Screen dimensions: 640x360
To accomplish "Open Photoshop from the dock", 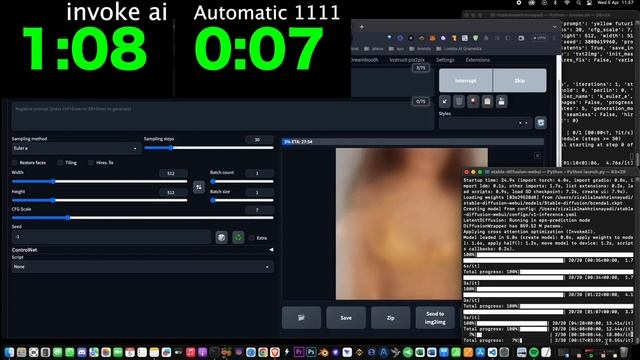I will [x=311, y=352].
